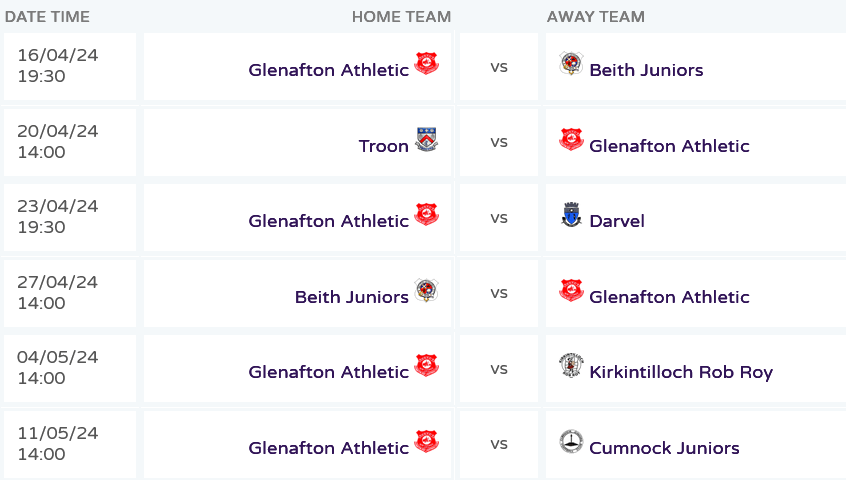Click the Cumnock Juniors crest
This screenshot has width=846, height=480.
tap(571, 442)
